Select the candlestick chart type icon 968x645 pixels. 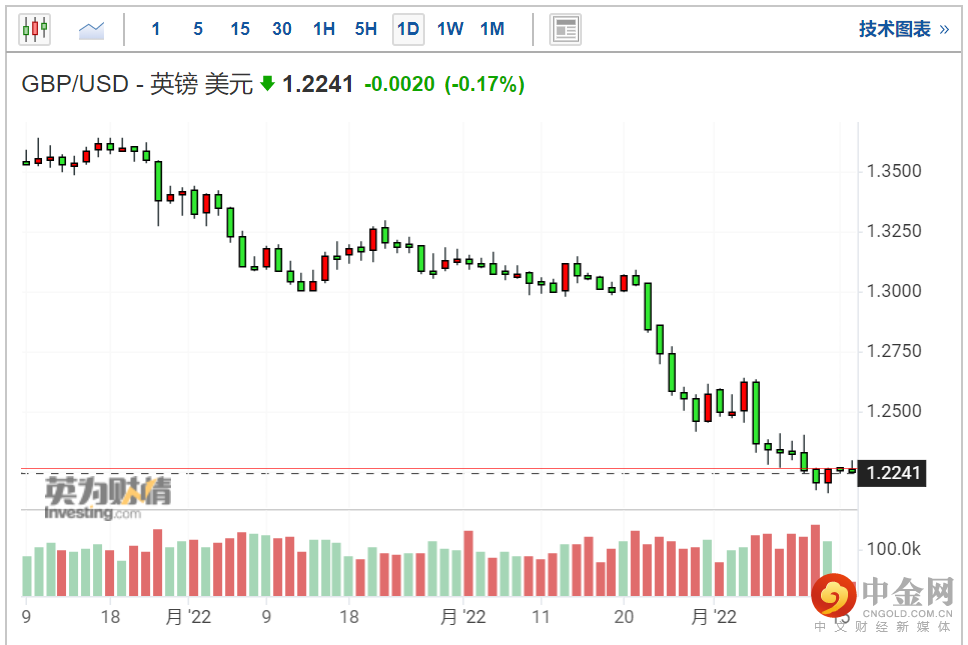(34, 29)
